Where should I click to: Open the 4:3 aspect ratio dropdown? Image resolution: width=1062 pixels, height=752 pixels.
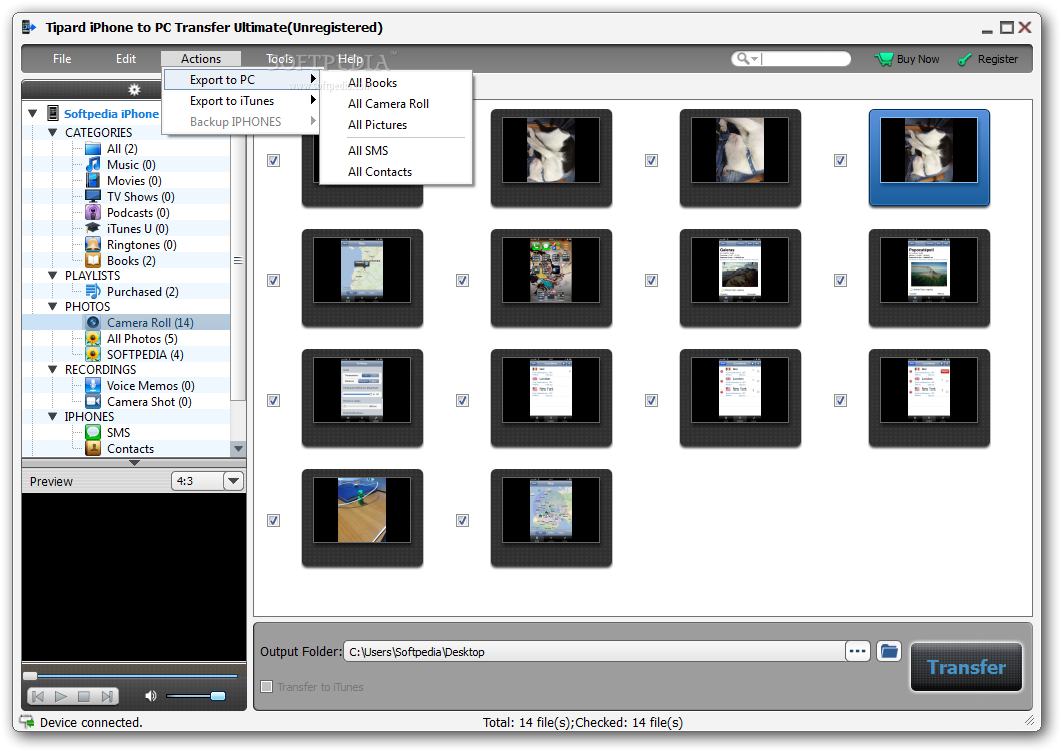click(234, 481)
